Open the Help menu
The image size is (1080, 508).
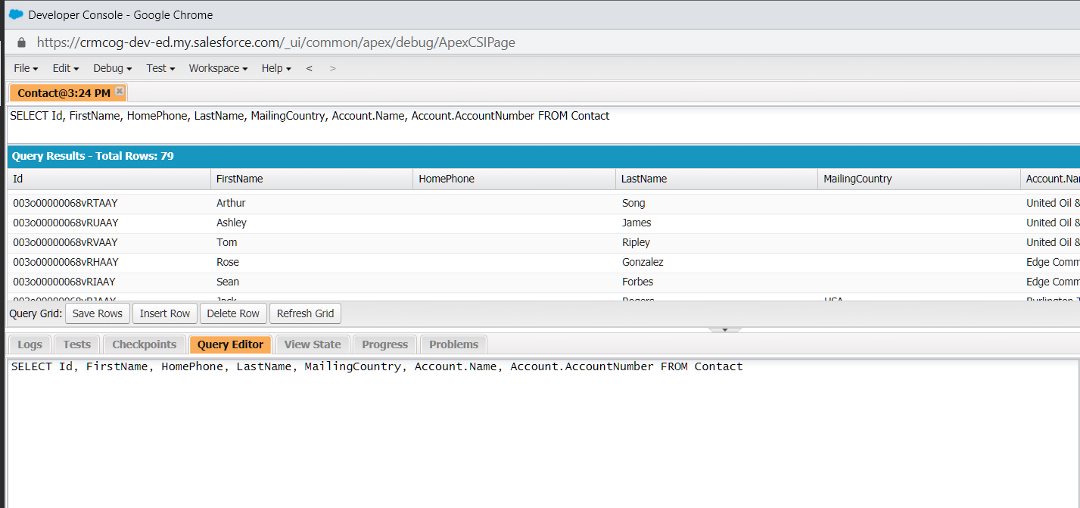276,68
